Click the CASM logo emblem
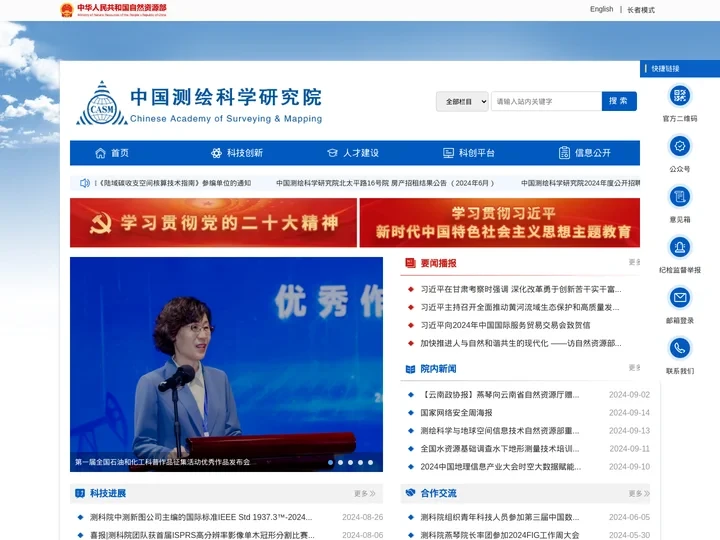This screenshot has width=720, height=540. 102,103
